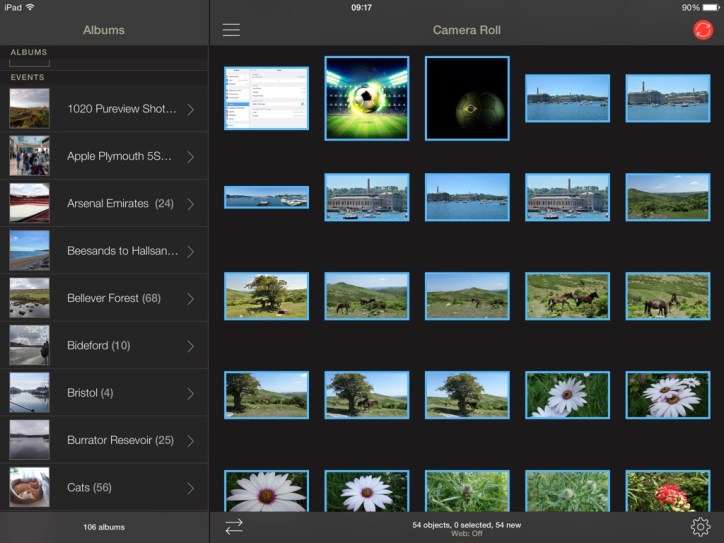This screenshot has height=543, width=724.
Task: Expand Cats album chevron
Action: [190, 488]
